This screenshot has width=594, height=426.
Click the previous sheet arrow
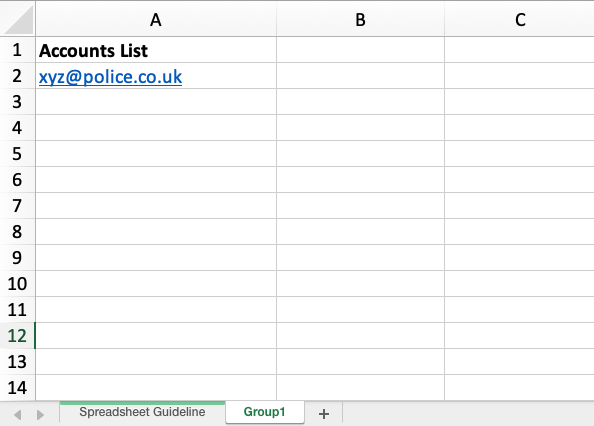coord(17,415)
